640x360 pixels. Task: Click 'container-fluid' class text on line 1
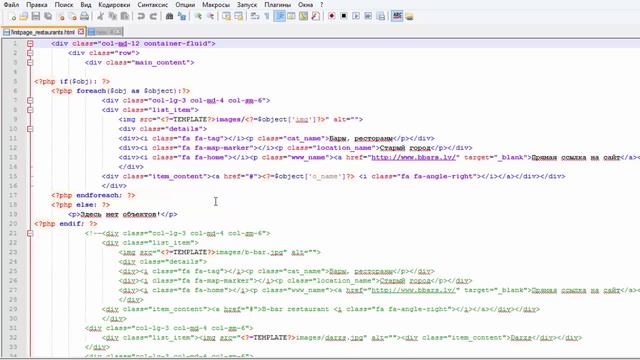[x=176, y=43]
